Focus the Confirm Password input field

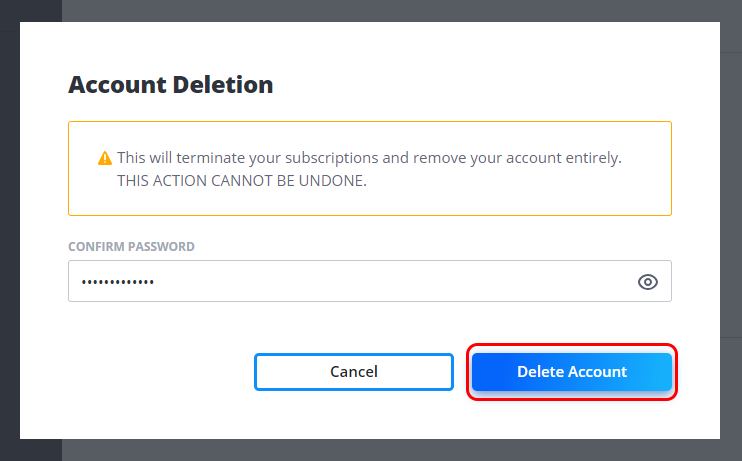(350, 282)
